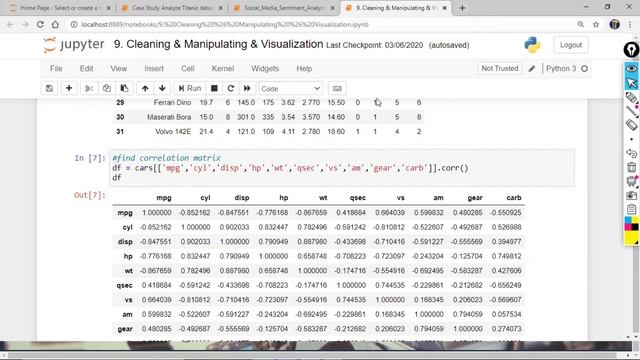Open a new browser tab
This screenshot has height=360, width=640.
click(462, 8)
